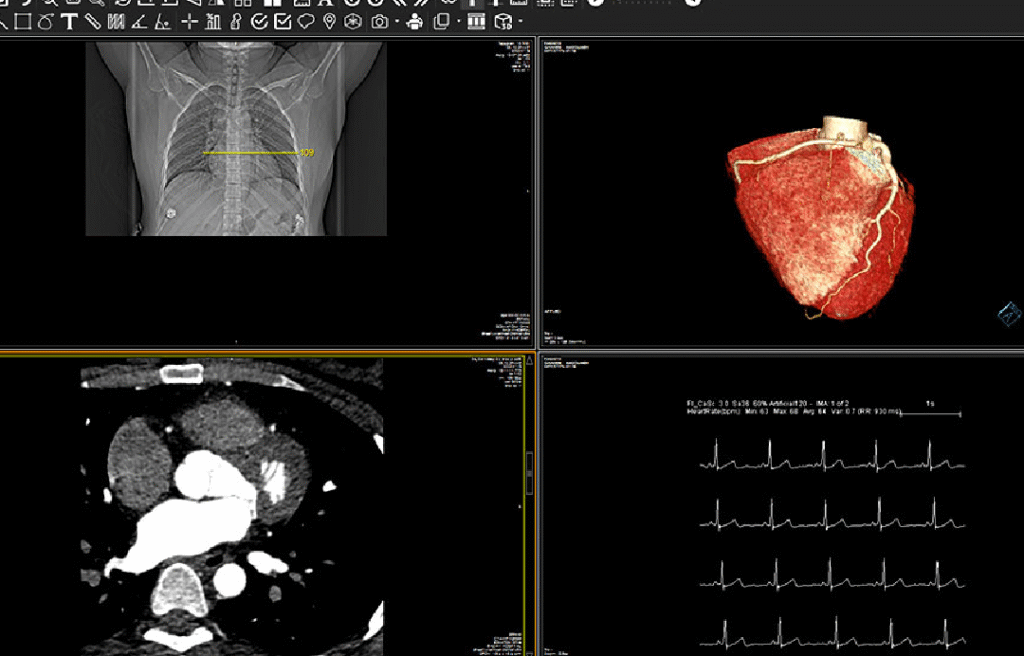Click the scroll-up arrow of CT viewport
Screen dimensions: 1024x656
point(529,360)
